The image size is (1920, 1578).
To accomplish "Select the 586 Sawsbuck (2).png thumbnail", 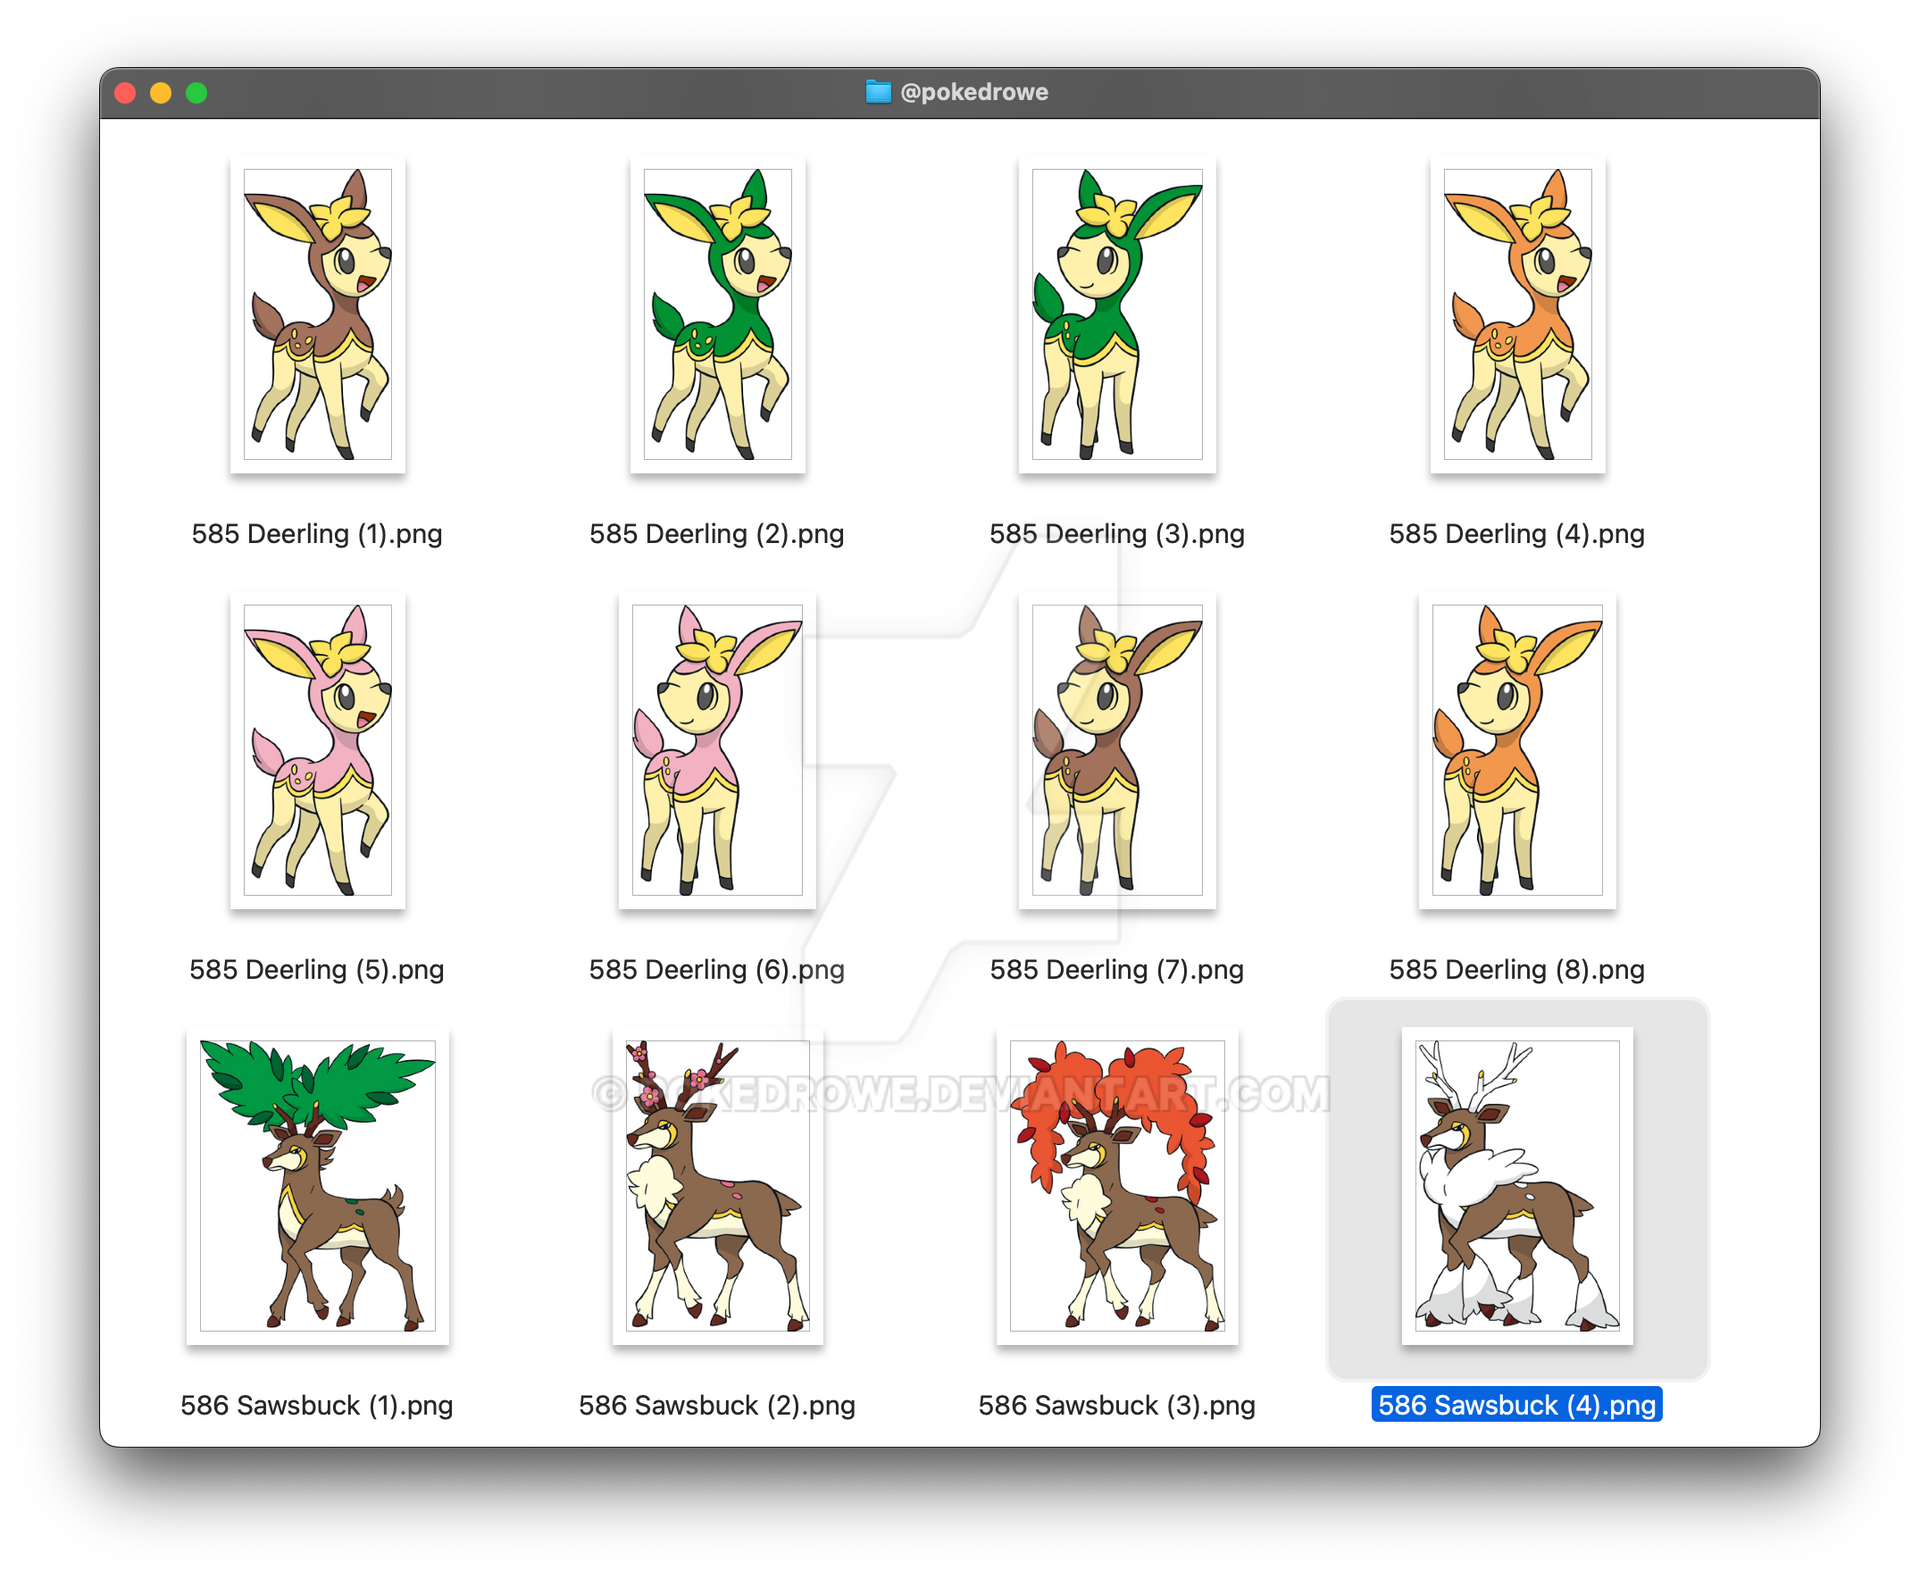I will point(717,1186).
